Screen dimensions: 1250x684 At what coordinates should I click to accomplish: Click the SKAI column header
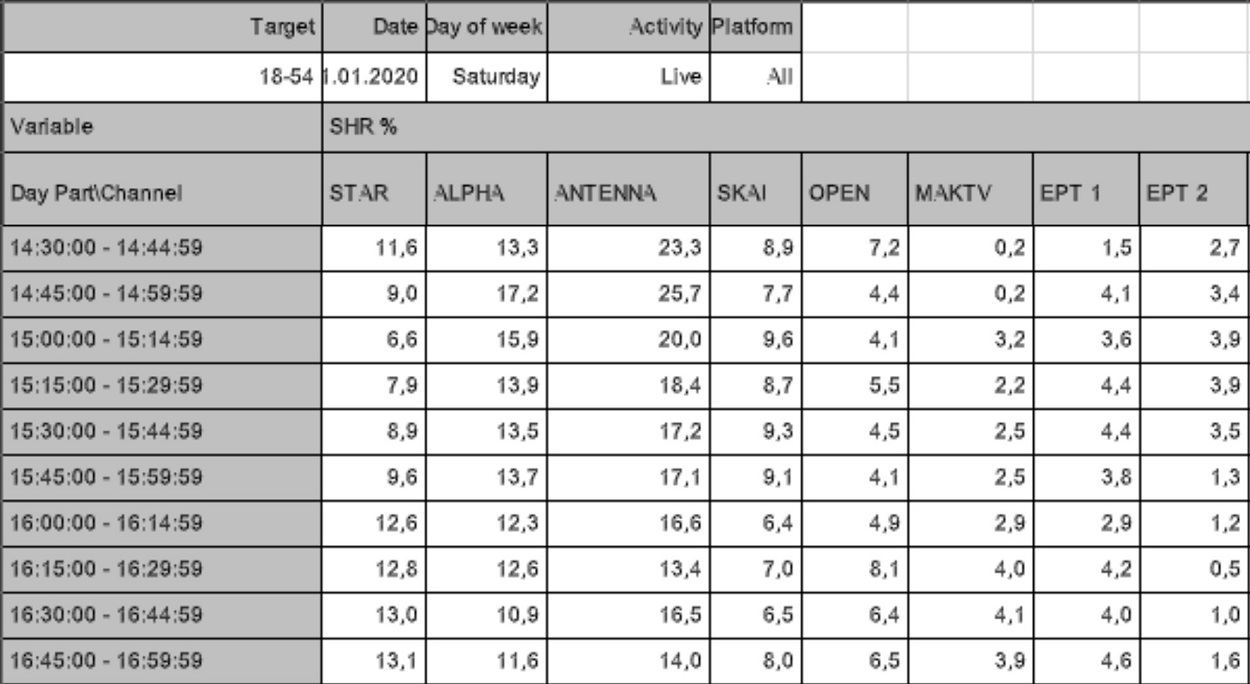754,187
